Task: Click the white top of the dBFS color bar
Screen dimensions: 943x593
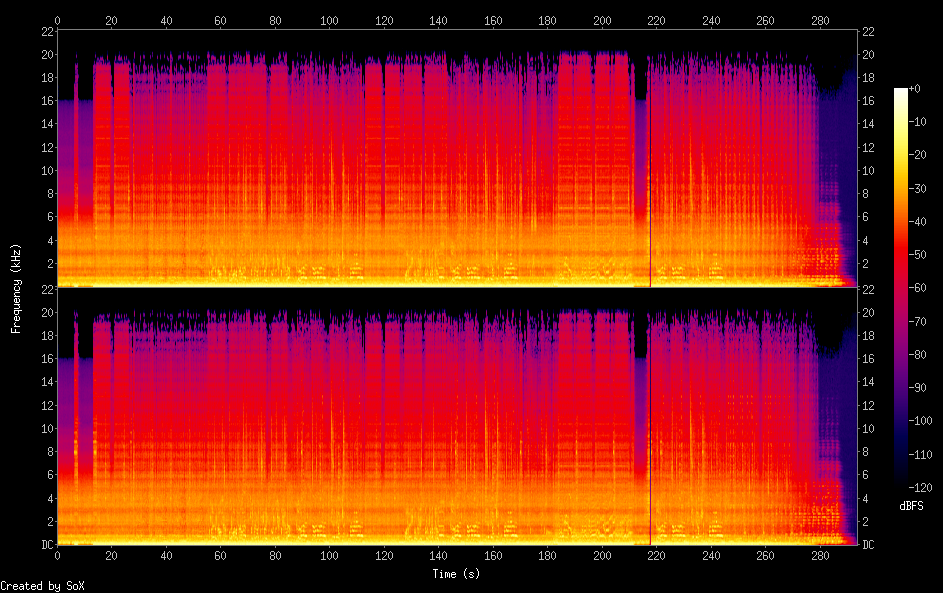Action: pyautogui.click(x=901, y=92)
